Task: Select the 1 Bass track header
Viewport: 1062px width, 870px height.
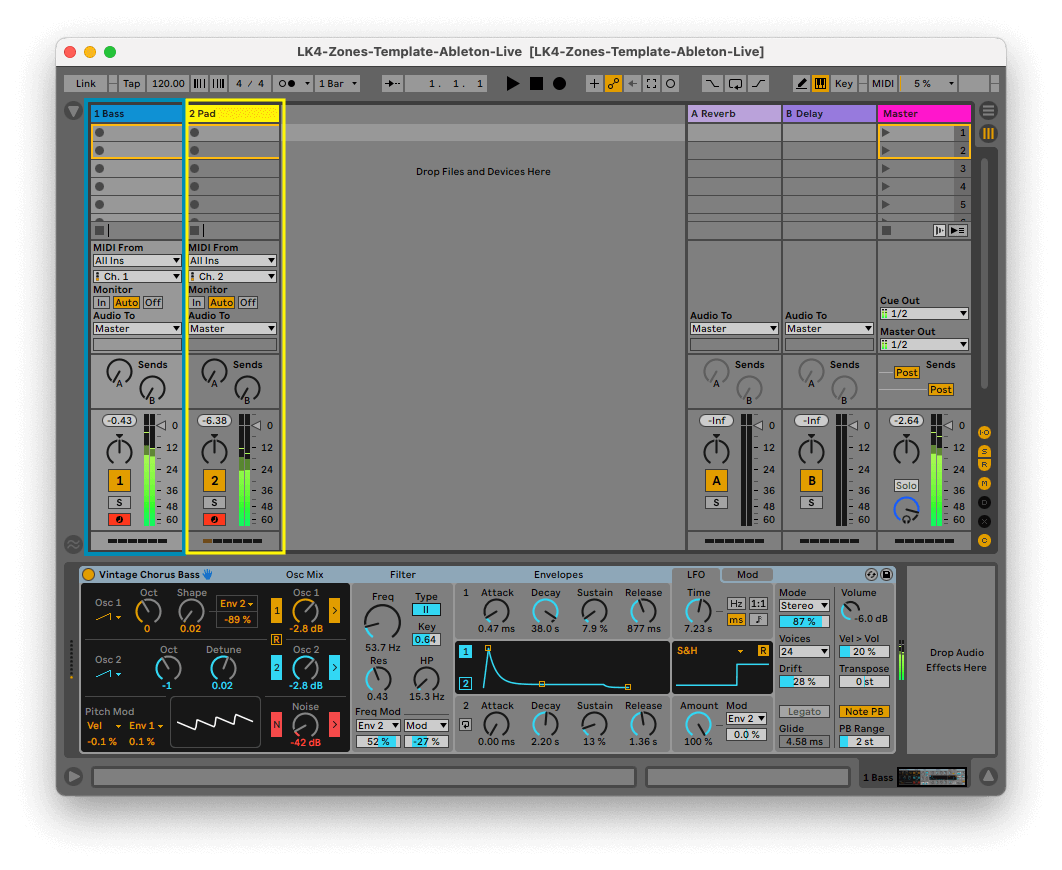Action: click(137, 114)
